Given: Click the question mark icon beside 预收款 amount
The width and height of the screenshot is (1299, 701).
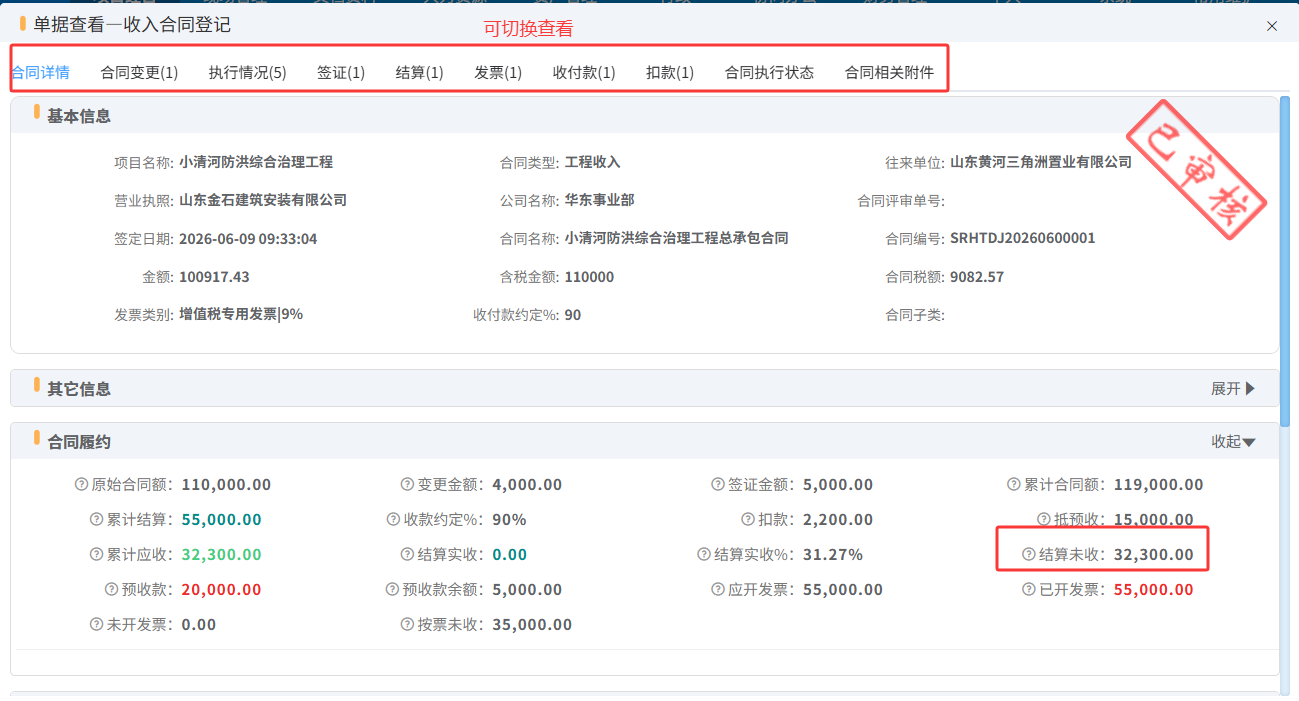Looking at the screenshot, I should point(112,589).
